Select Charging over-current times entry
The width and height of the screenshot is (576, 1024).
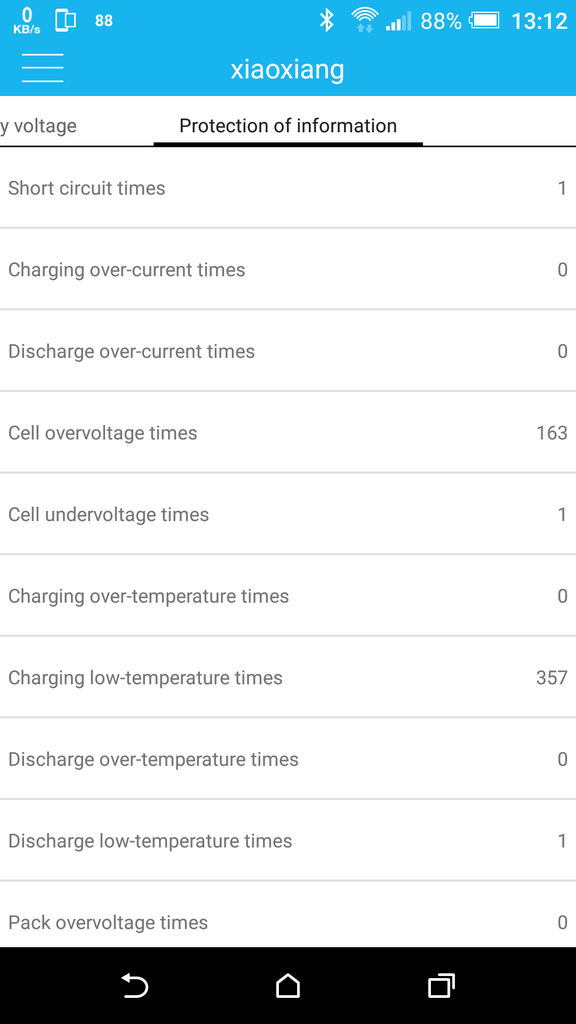coord(288,270)
